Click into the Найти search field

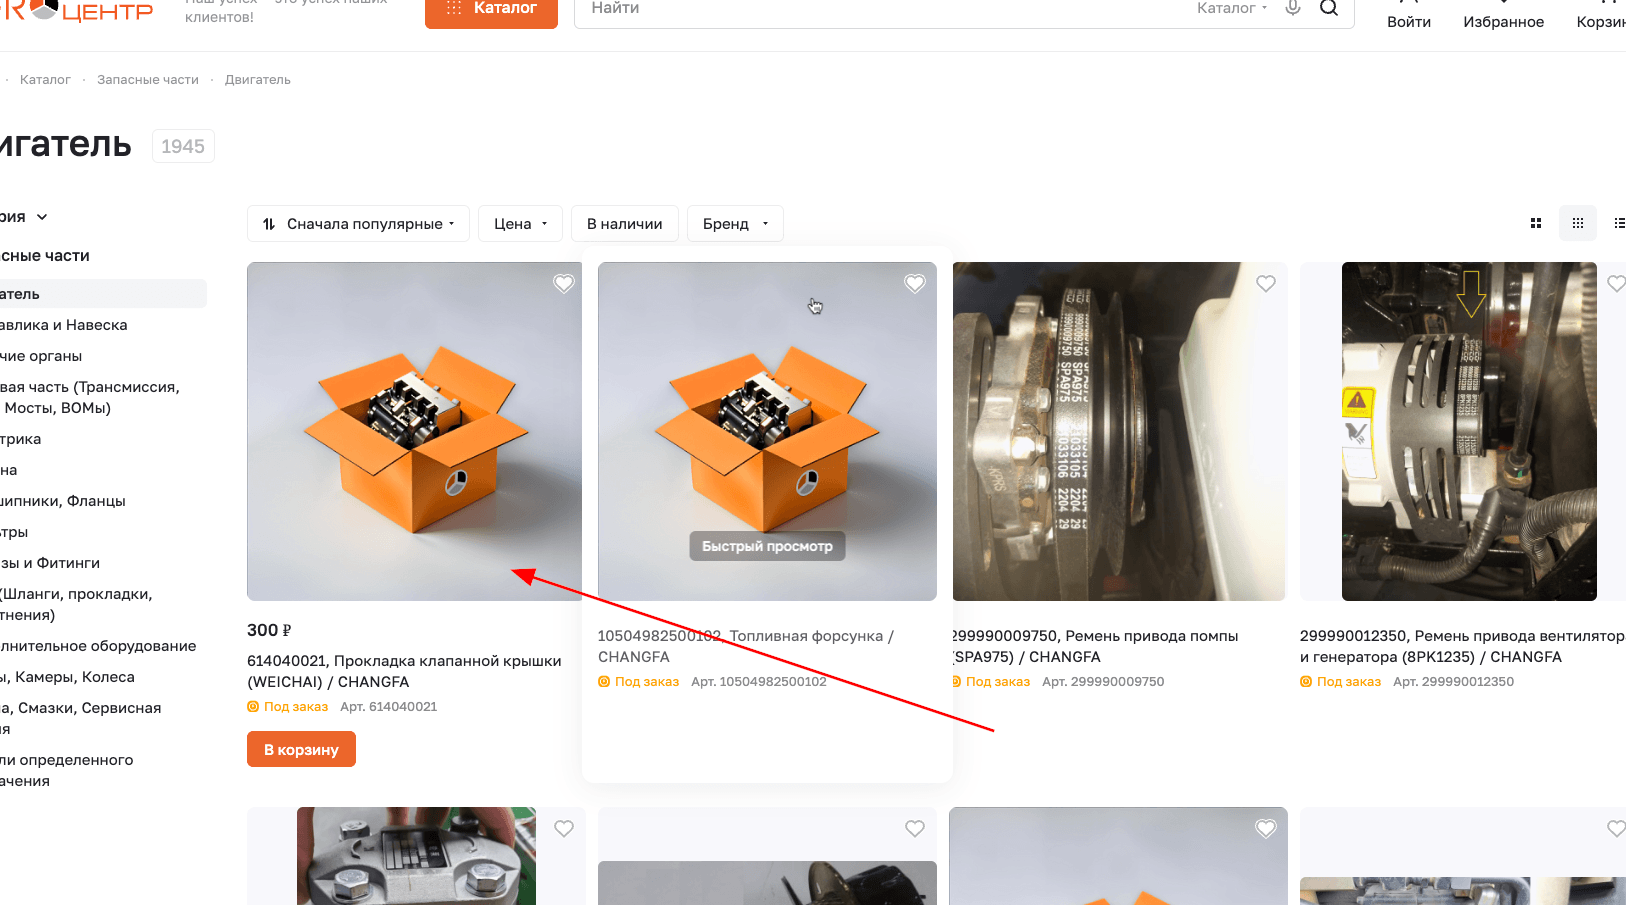click(880, 9)
